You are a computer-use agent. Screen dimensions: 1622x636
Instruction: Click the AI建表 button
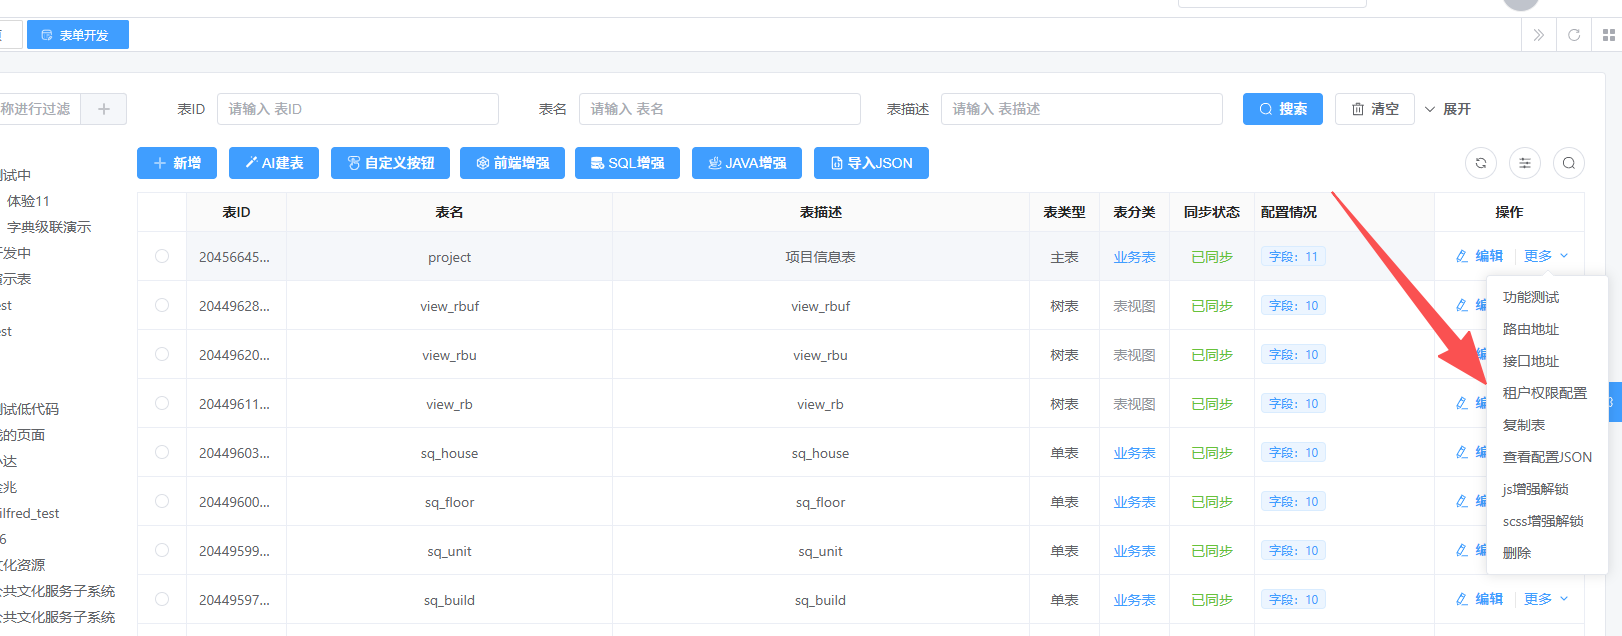(x=274, y=163)
